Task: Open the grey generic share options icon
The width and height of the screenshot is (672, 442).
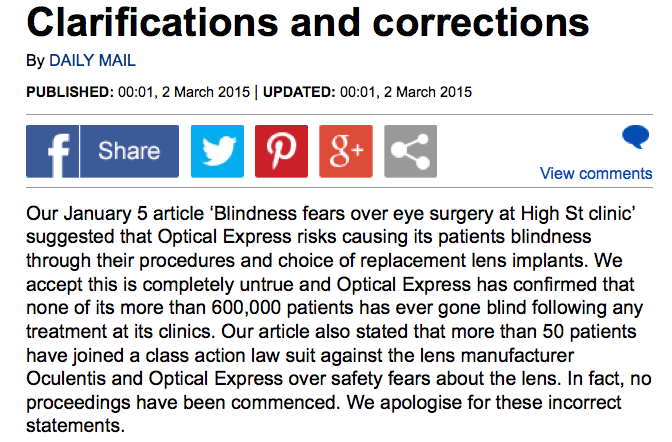Action: (411, 151)
